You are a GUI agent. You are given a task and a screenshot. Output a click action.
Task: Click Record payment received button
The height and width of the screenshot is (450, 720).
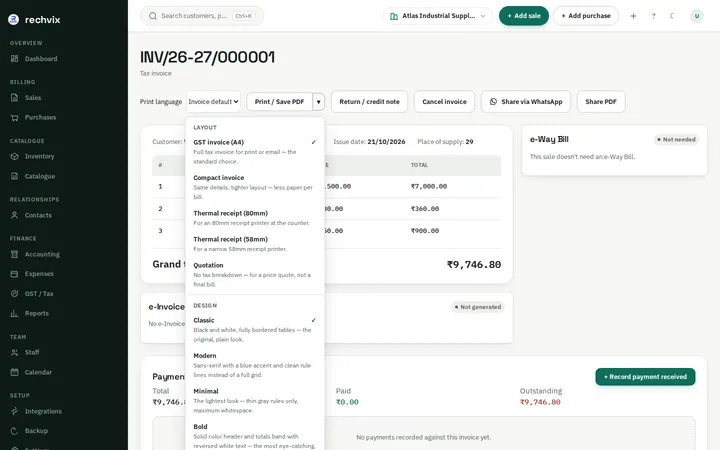pos(645,377)
